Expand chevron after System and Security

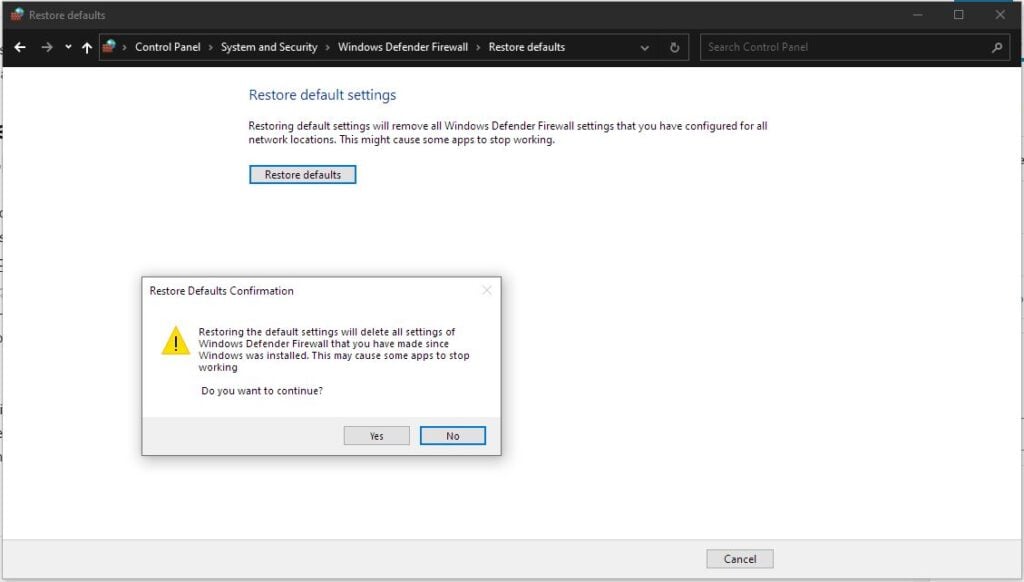[x=328, y=47]
